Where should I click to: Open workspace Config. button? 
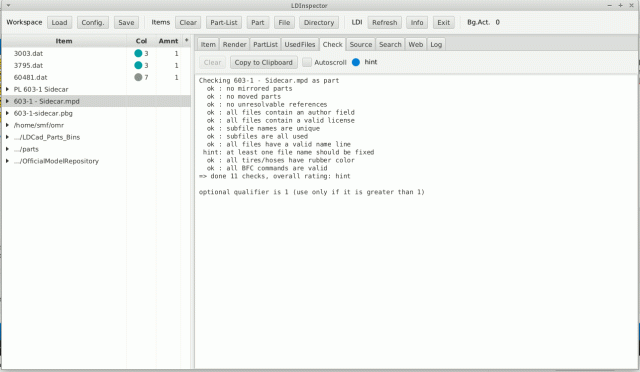tap(93, 22)
